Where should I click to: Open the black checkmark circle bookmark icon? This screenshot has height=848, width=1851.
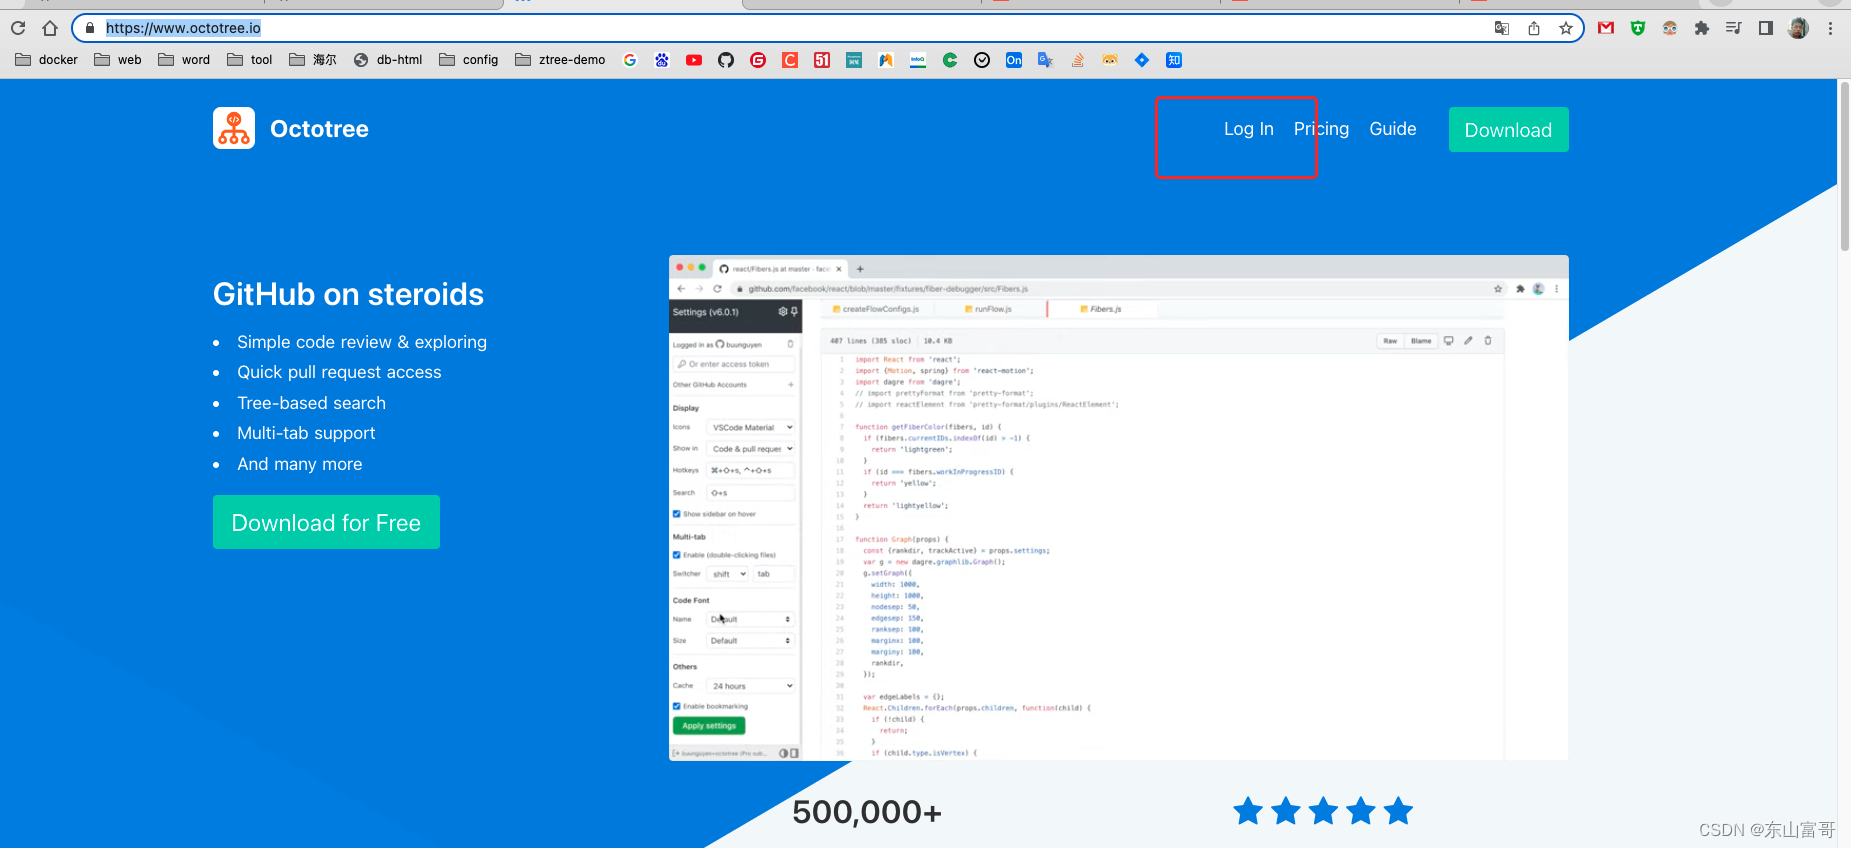(982, 60)
